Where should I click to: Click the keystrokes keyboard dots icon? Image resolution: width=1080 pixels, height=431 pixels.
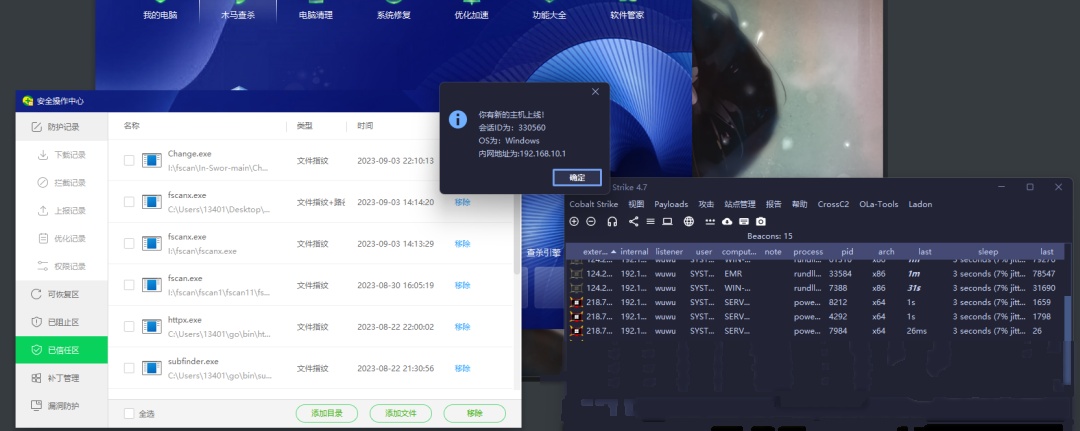click(x=710, y=222)
